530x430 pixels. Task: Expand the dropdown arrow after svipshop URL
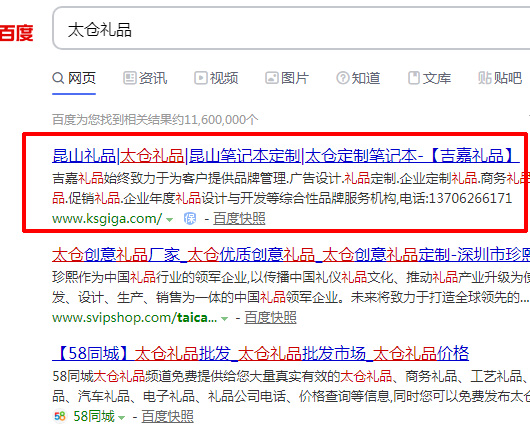point(224,318)
